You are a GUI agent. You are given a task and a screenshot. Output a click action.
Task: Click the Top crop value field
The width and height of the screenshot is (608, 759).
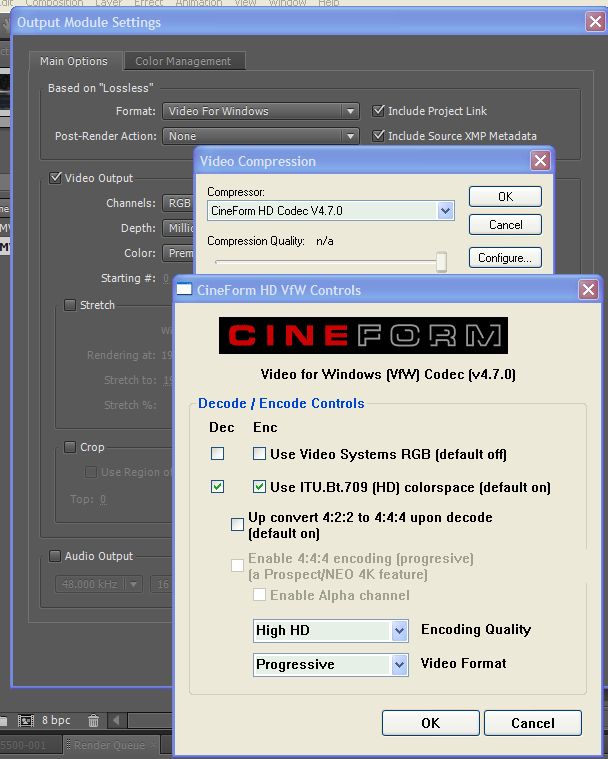click(103, 499)
